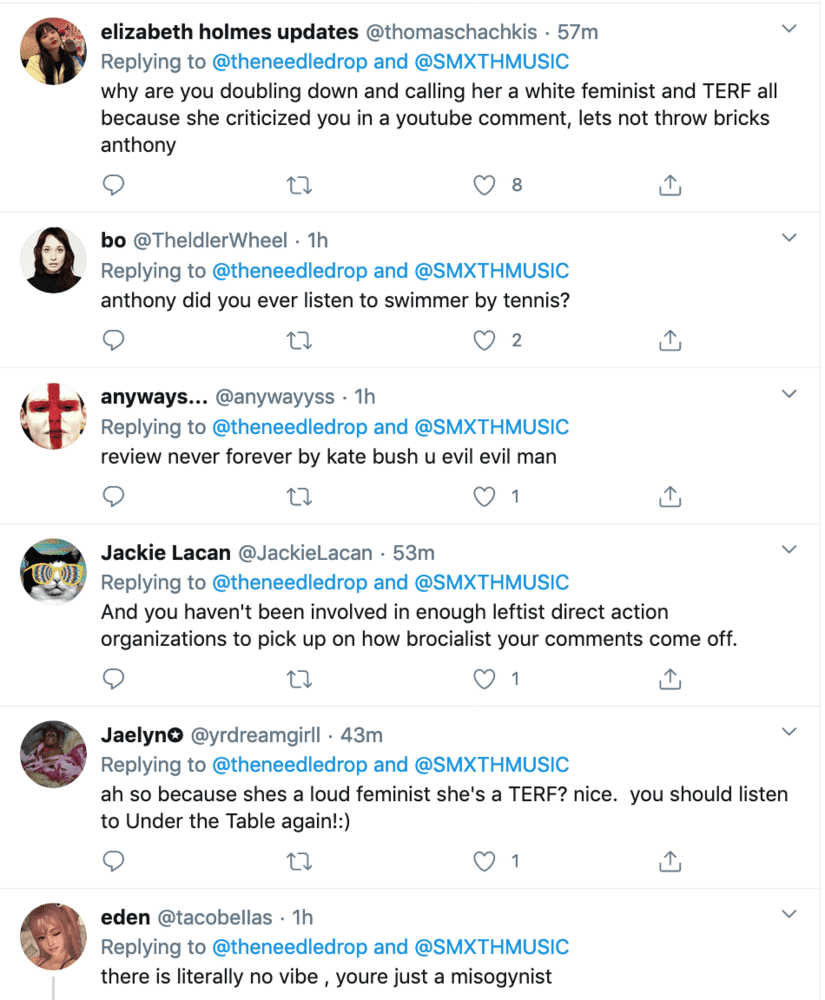Like bo's tweet about tennis
Image resolution: width=825 pixels, height=1000 pixels.
484,341
